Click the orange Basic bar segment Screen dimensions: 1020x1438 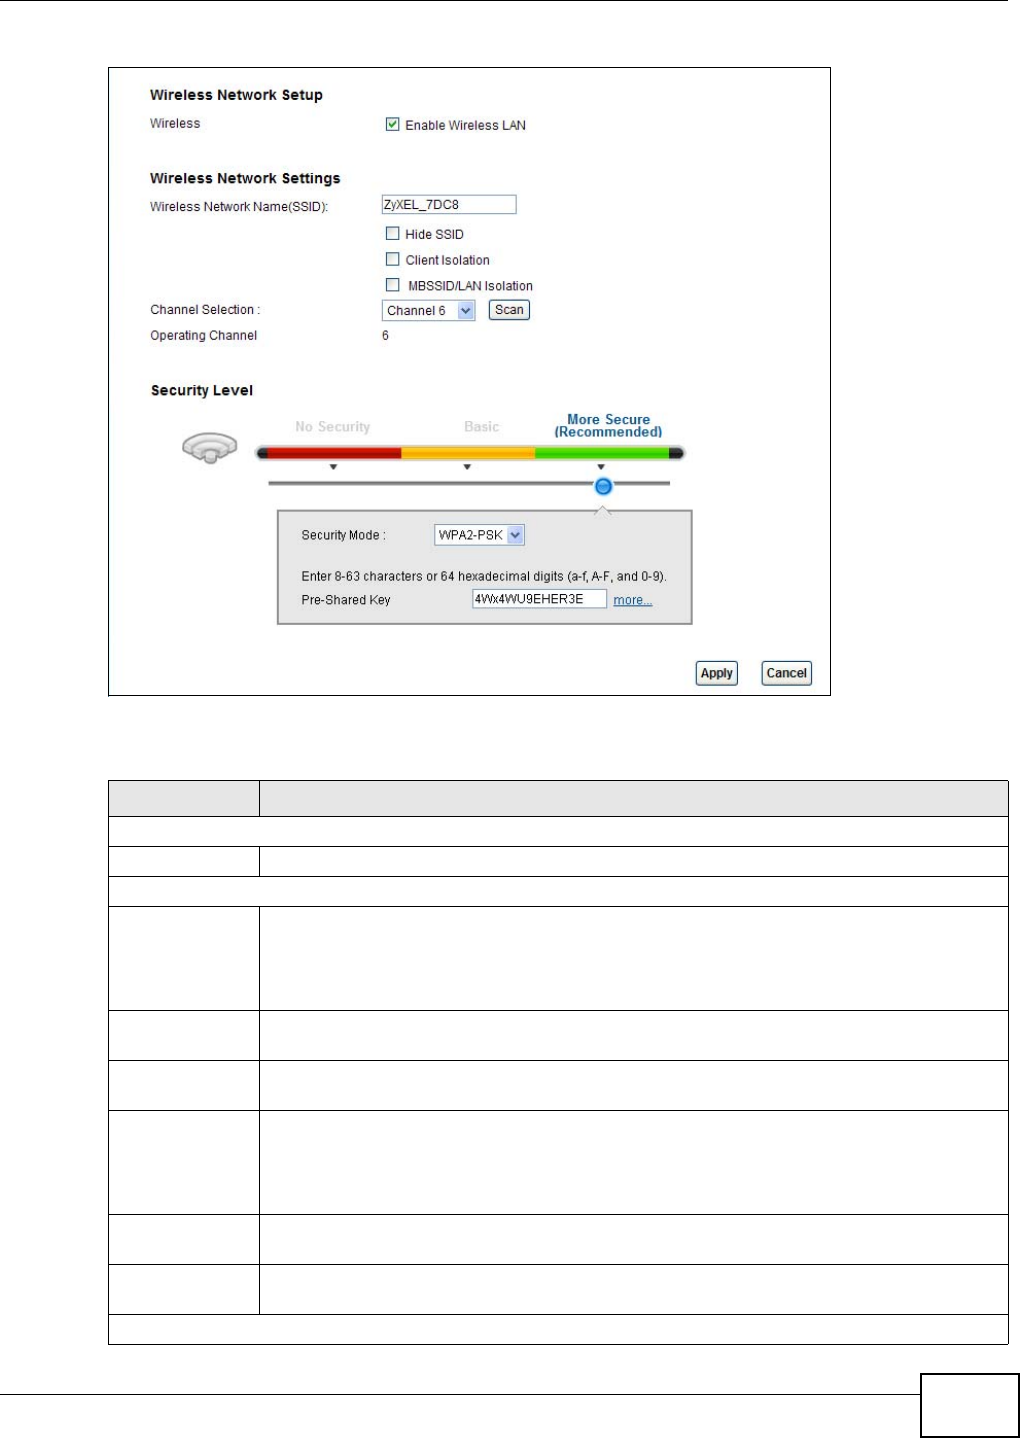pyautogui.click(x=468, y=453)
